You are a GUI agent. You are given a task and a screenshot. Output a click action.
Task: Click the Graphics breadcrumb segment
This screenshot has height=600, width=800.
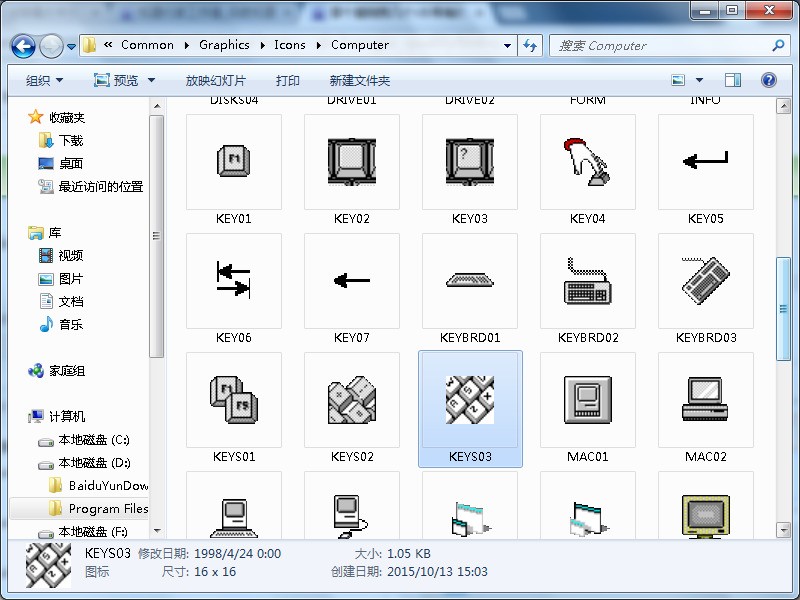tap(224, 45)
